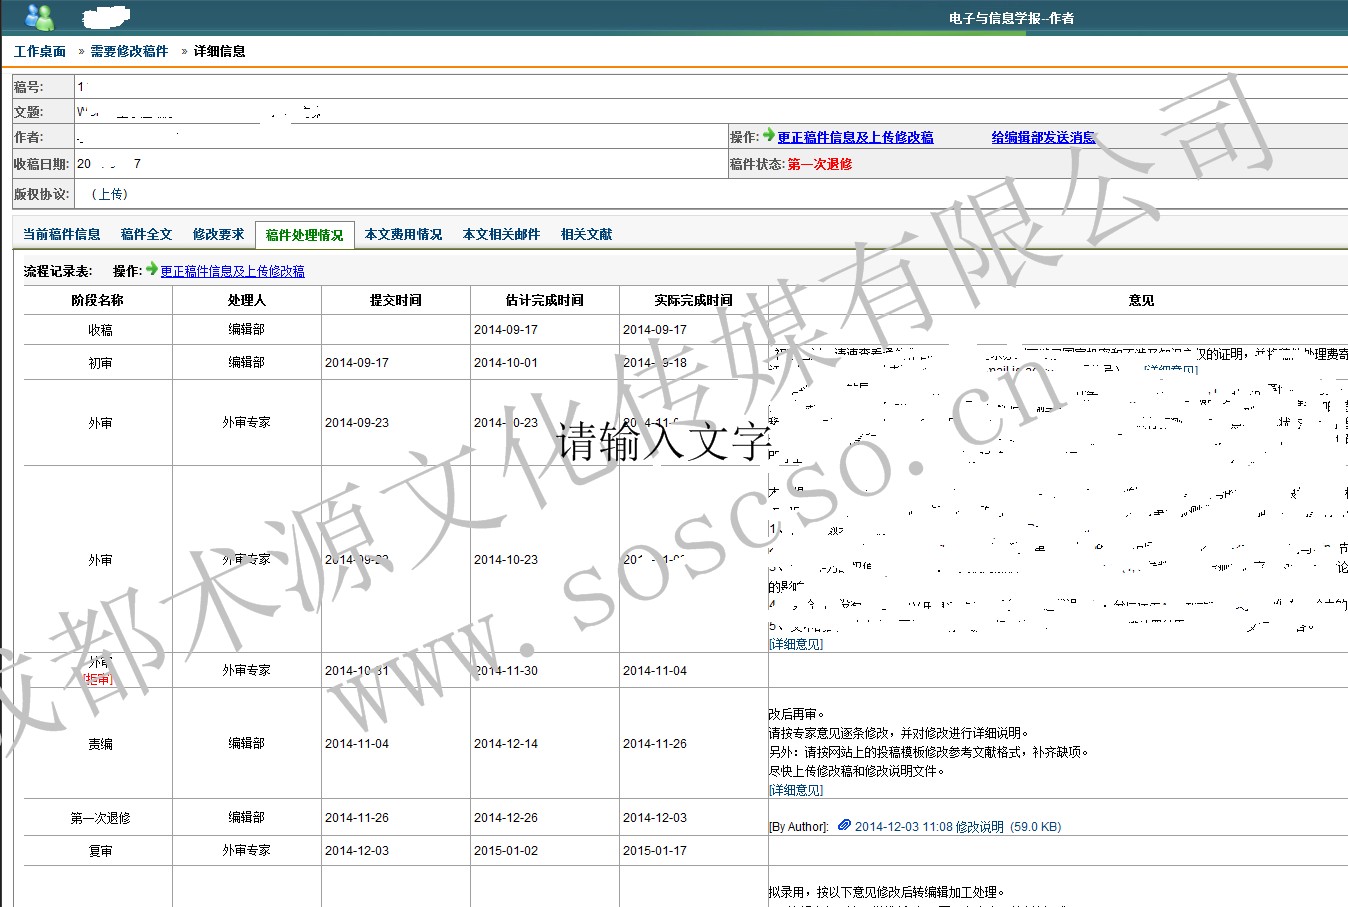Click submit date 2014-09-23 in first 外审 row
The image size is (1348, 907).
(x=357, y=423)
